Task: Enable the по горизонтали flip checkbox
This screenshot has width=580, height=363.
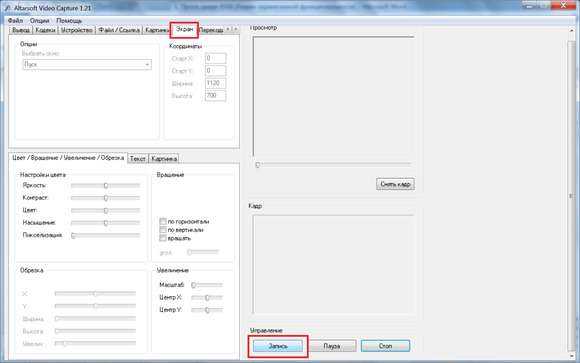Action: tap(163, 221)
